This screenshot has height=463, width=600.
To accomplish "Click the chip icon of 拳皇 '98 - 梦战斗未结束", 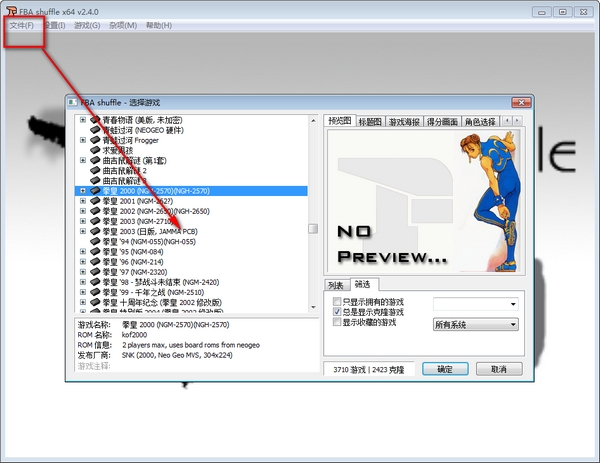I will (95, 282).
